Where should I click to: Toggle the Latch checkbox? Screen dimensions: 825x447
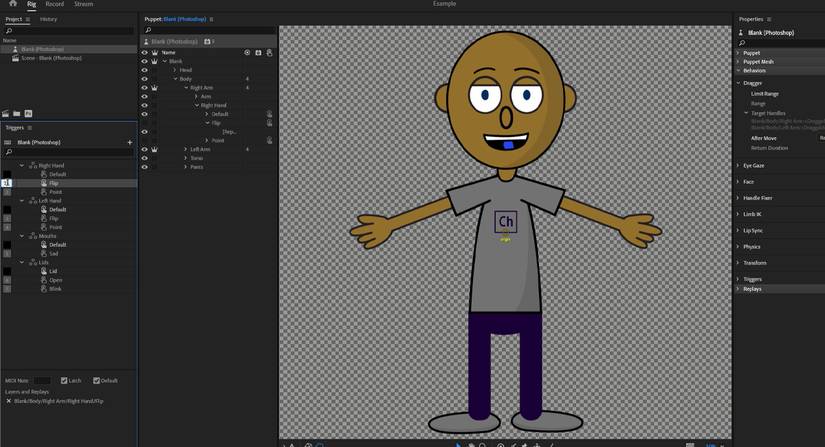point(64,381)
